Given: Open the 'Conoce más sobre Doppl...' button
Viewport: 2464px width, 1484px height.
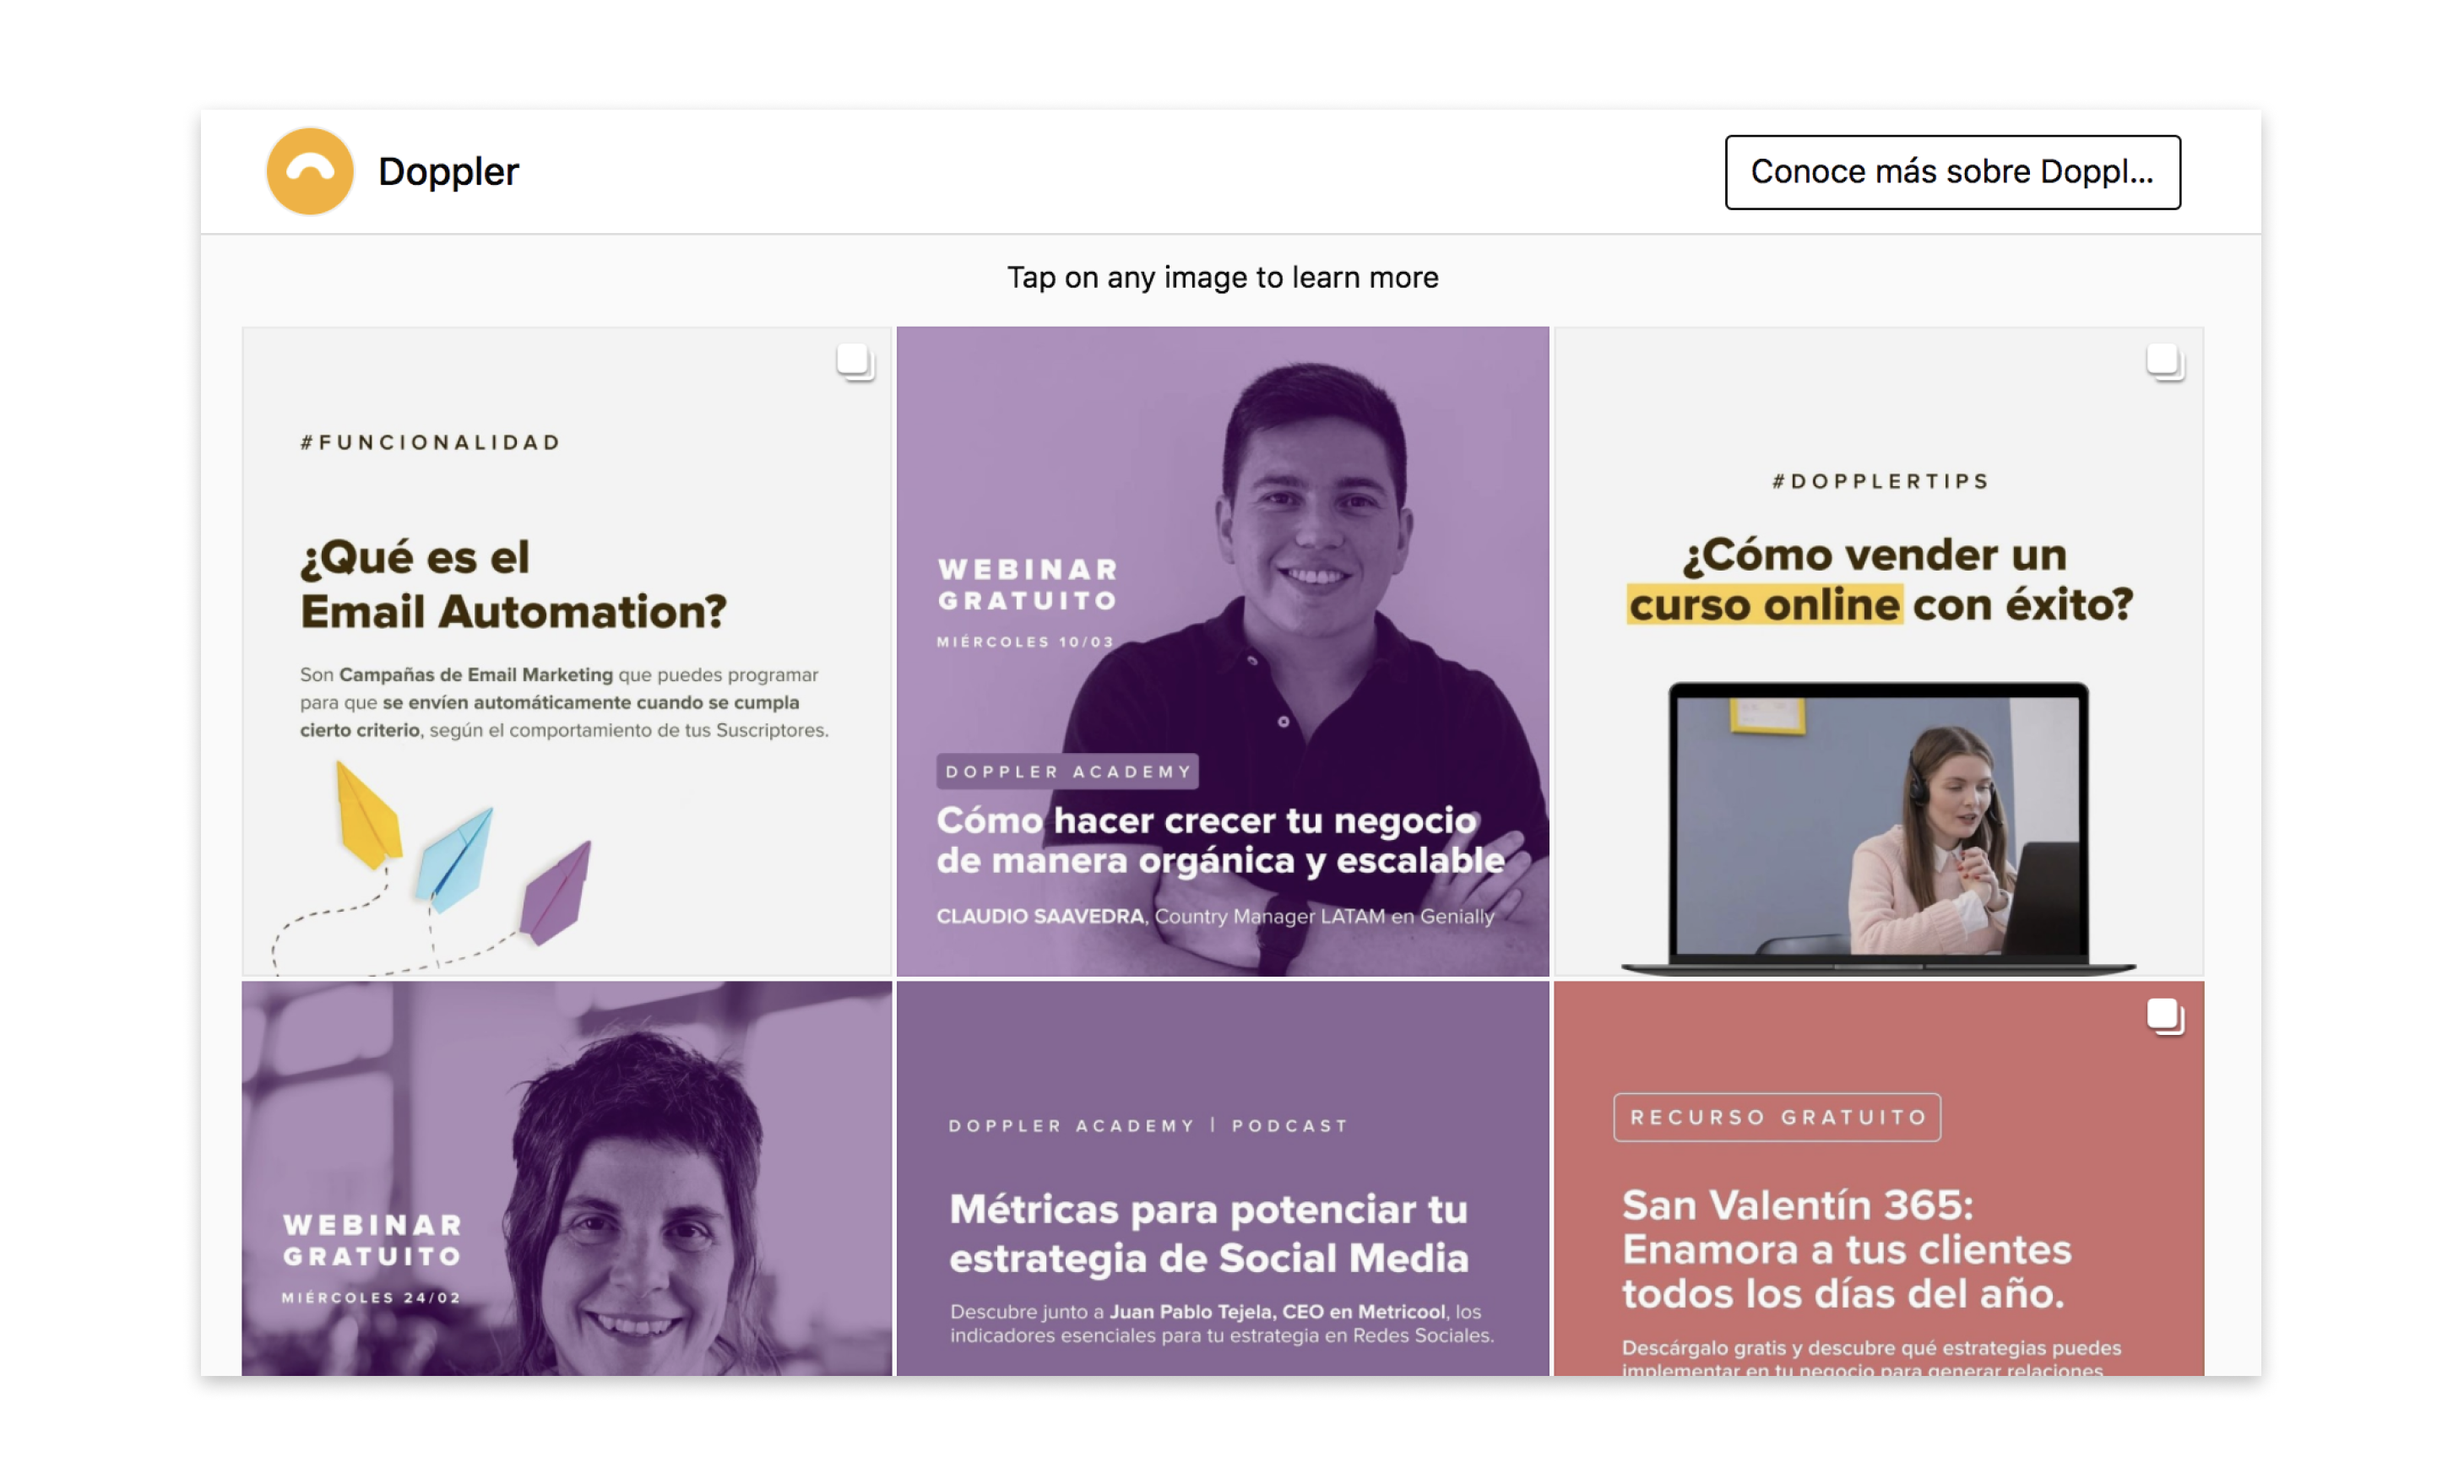Looking at the screenshot, I should 1952,172.
